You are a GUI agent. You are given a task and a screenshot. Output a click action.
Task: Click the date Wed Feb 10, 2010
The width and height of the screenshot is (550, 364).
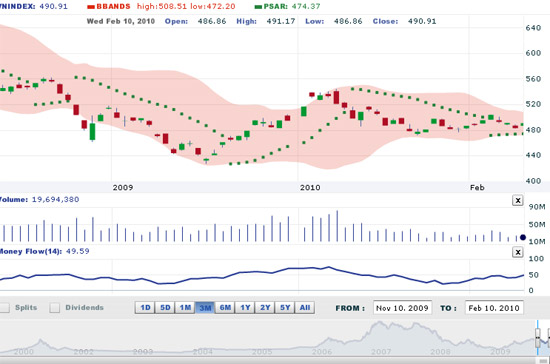121,21
